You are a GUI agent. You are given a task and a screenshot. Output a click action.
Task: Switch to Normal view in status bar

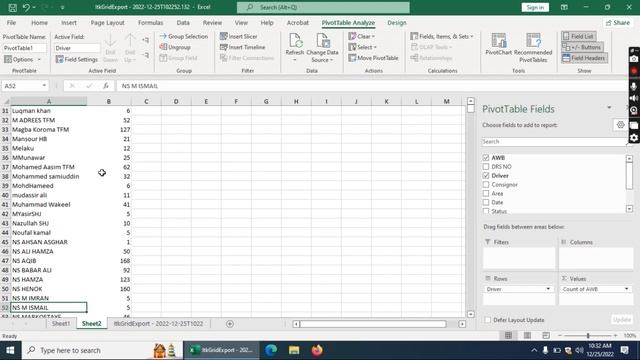point(508,336)
